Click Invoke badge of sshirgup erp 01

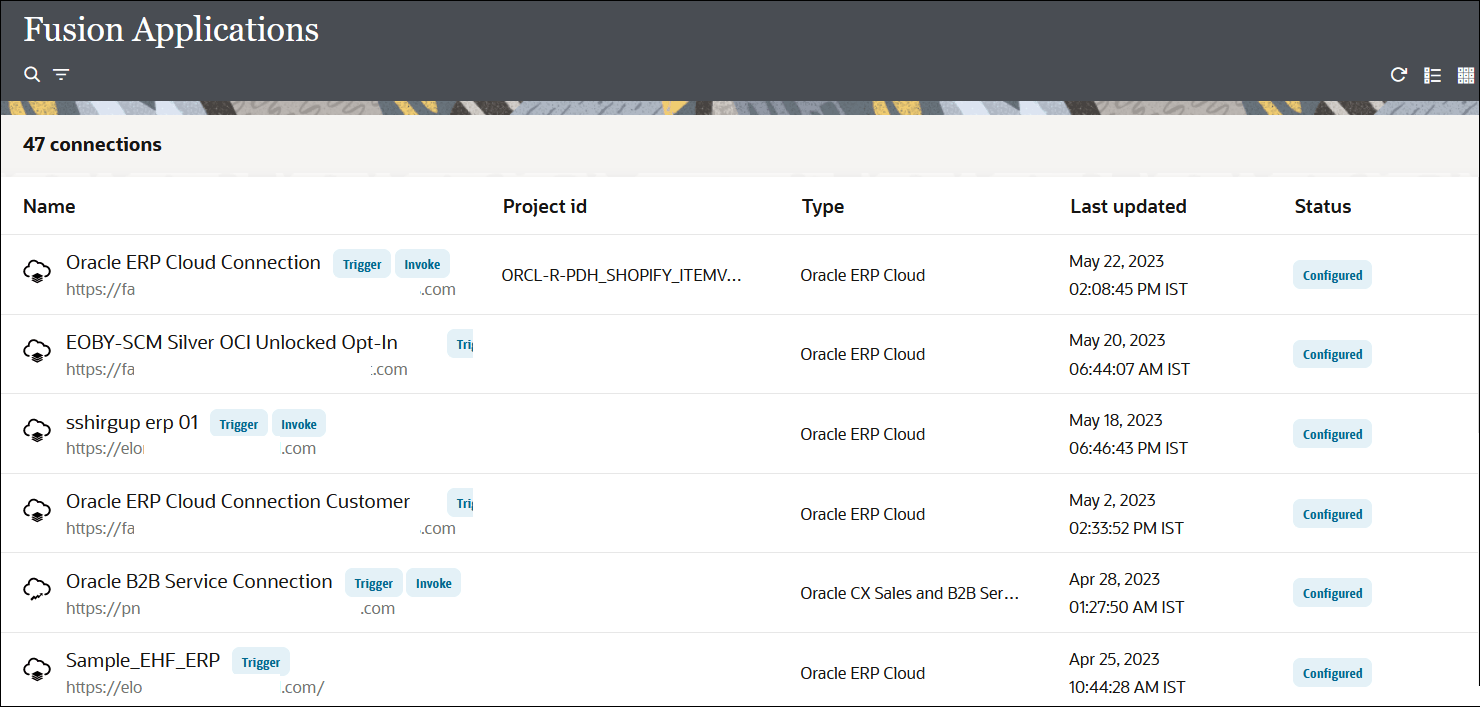[x=299, y=424]
